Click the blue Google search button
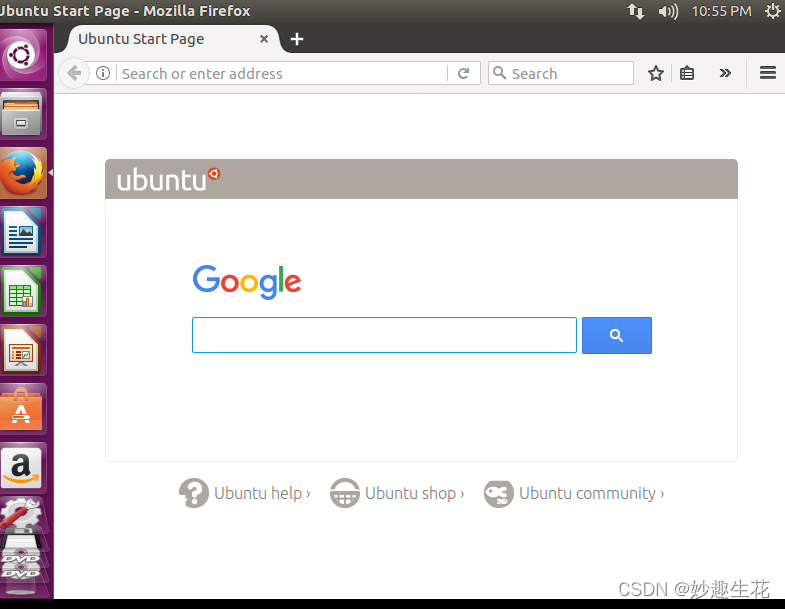 click(617, 335)
